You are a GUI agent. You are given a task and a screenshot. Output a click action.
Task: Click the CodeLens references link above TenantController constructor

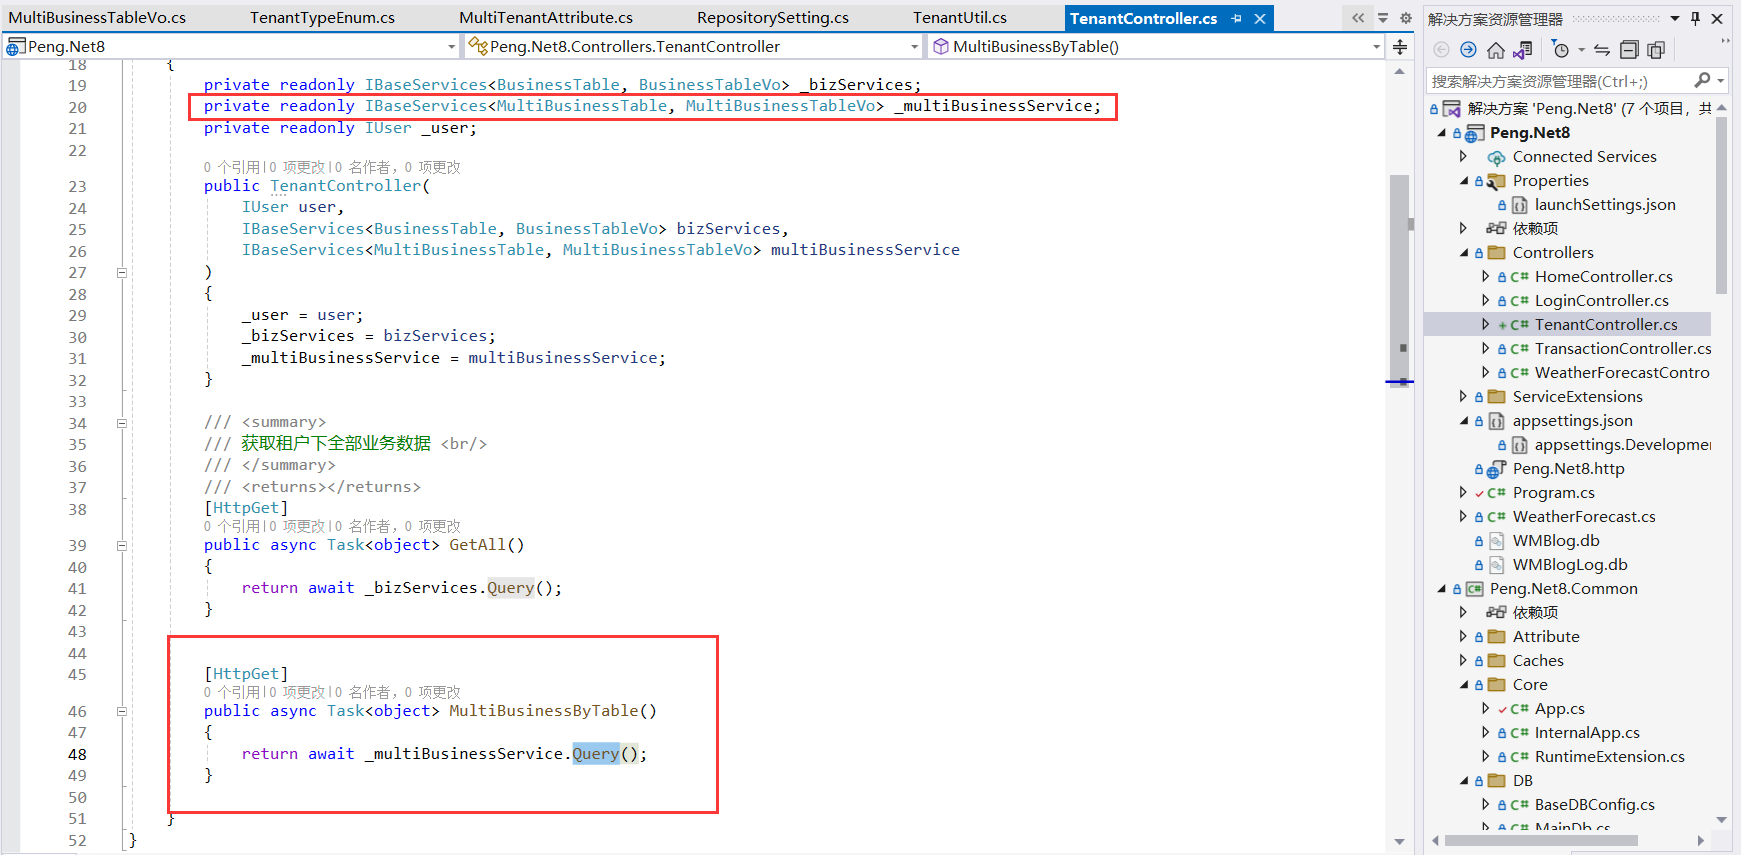232,167
